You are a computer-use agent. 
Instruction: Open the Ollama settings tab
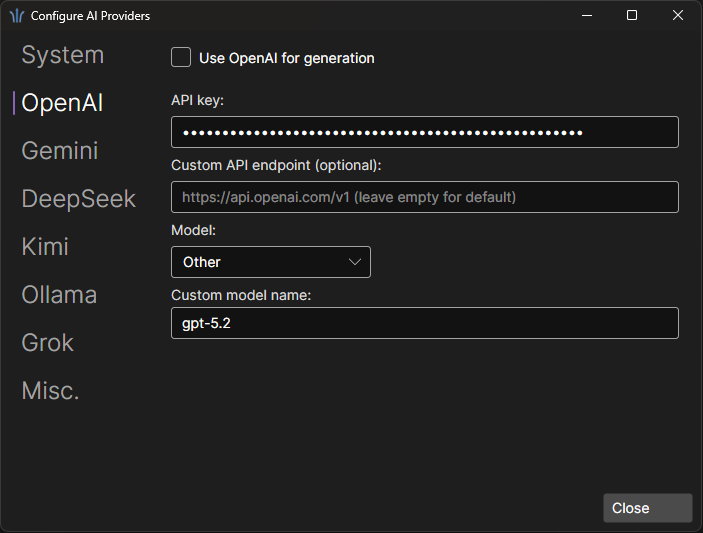pyautogui.click(x=59, y=295)
